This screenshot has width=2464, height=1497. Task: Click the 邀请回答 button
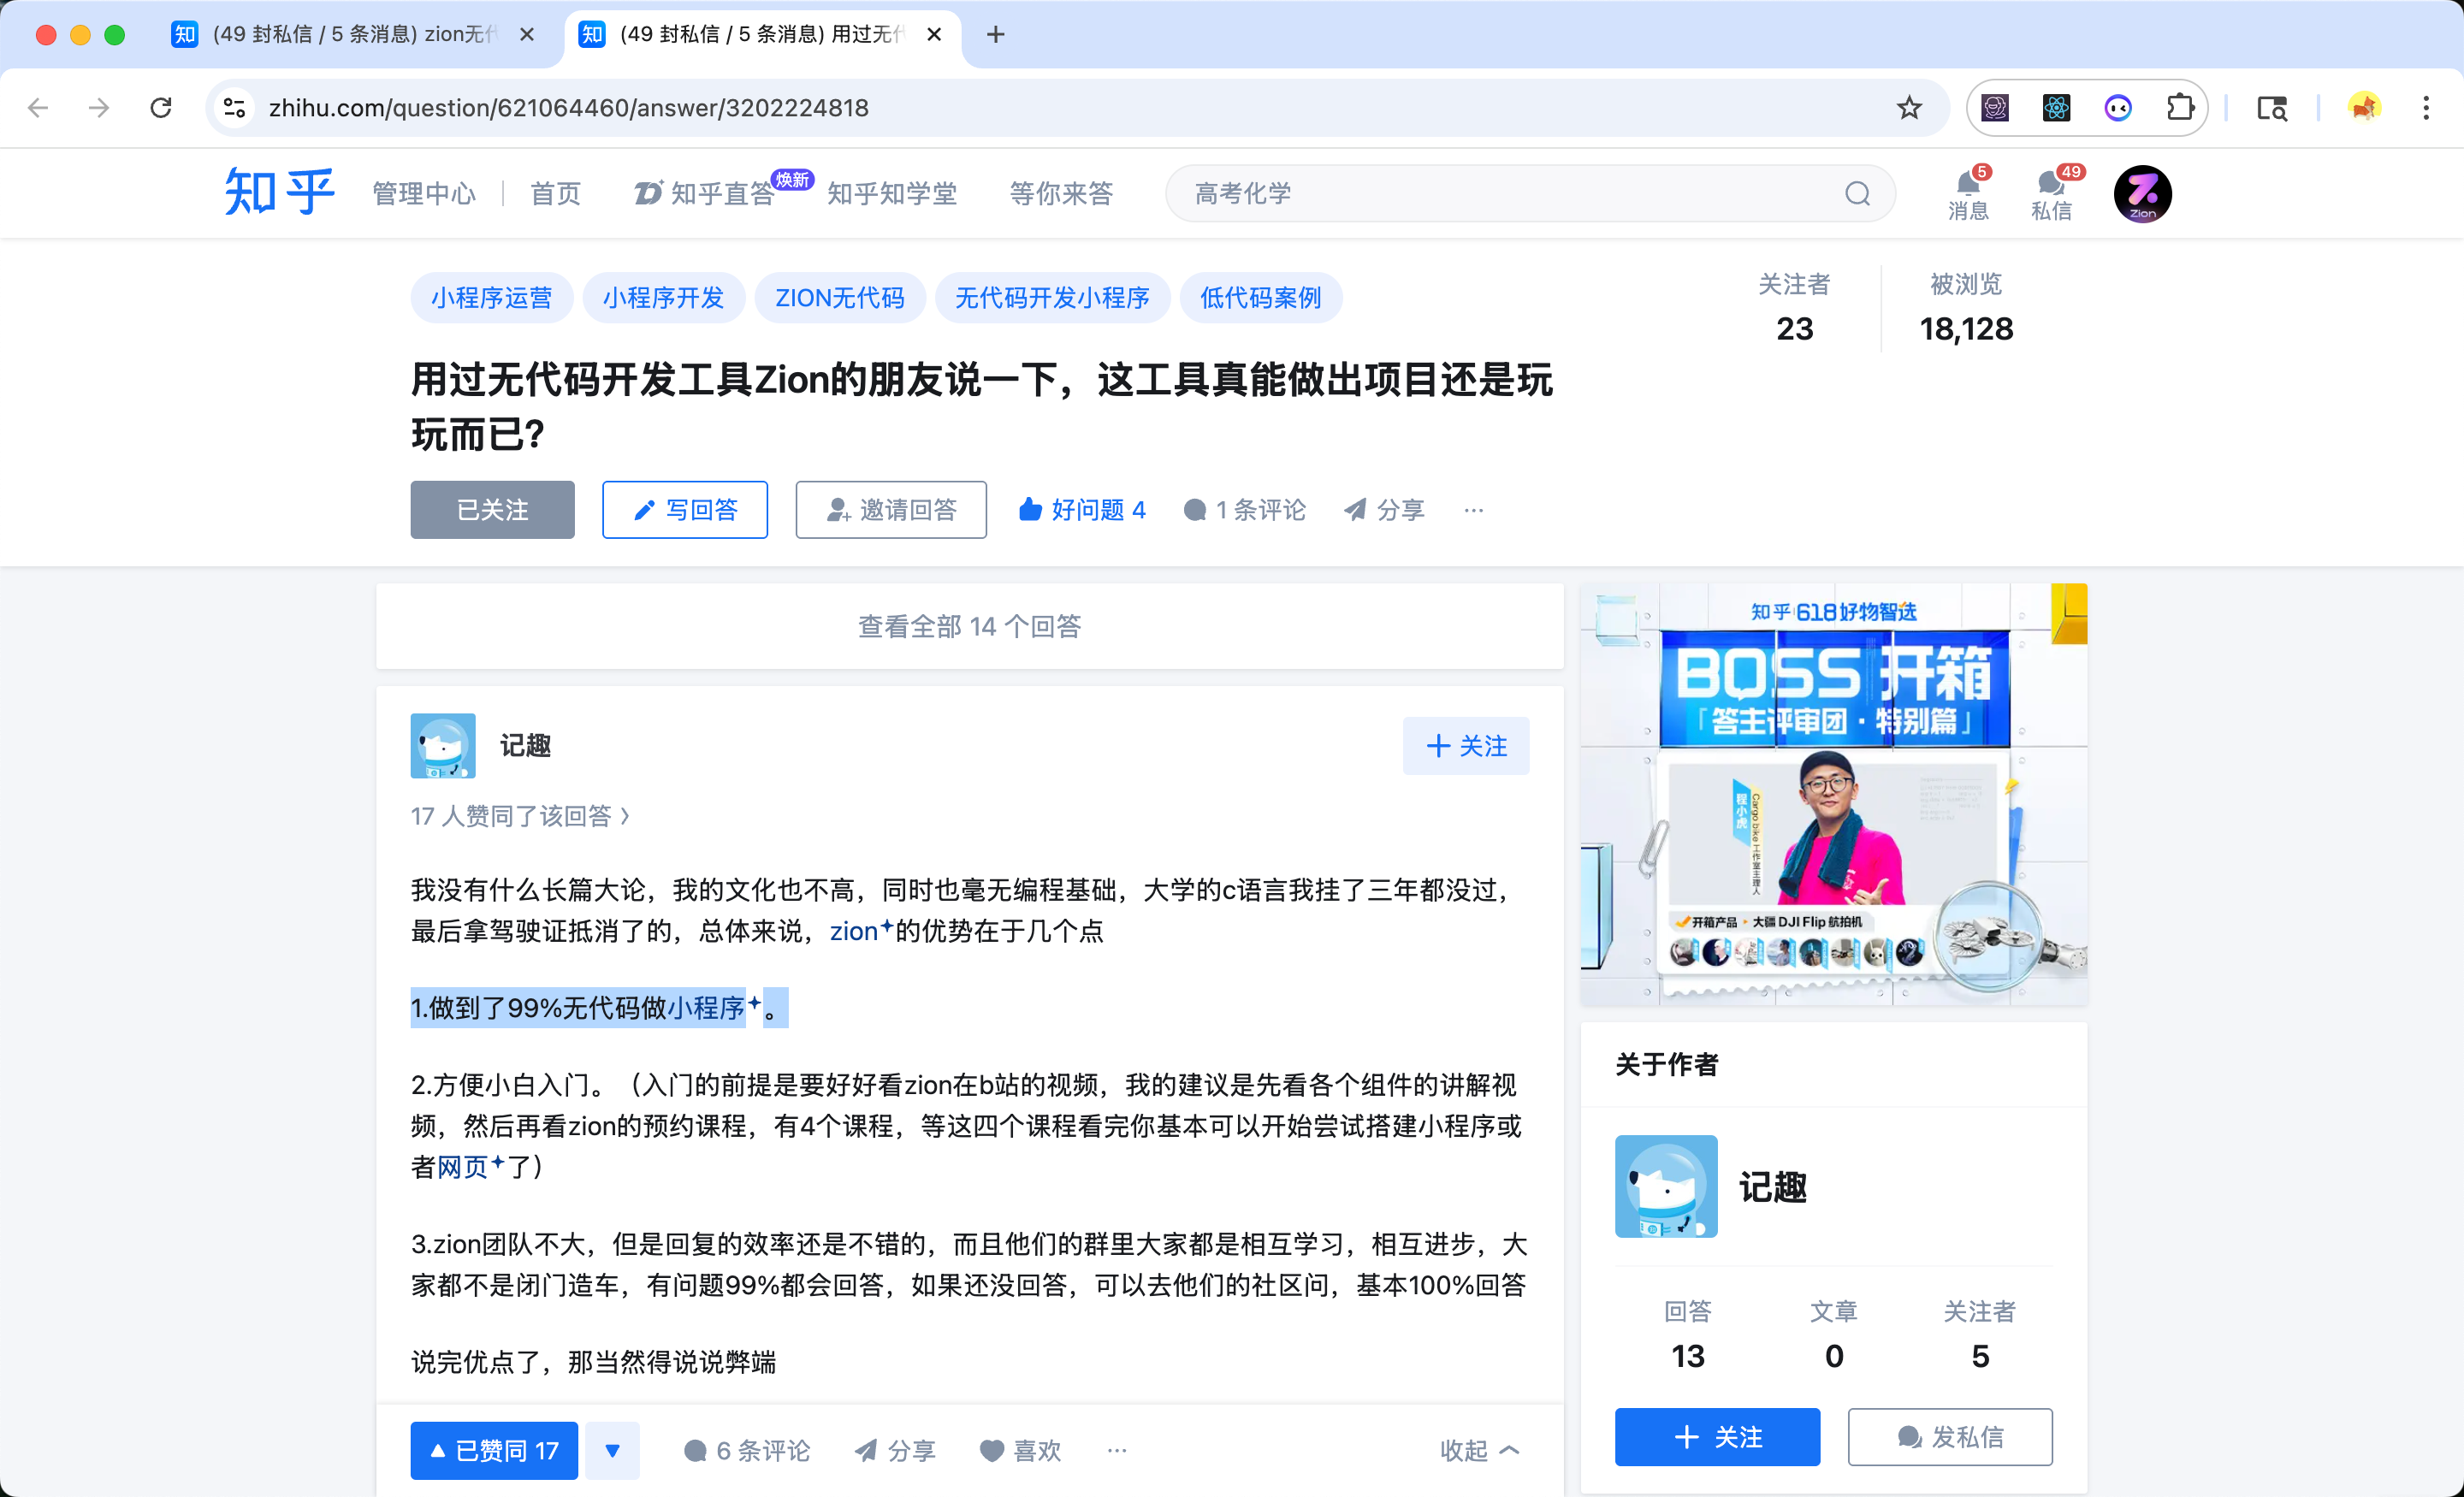pos(891,510)
